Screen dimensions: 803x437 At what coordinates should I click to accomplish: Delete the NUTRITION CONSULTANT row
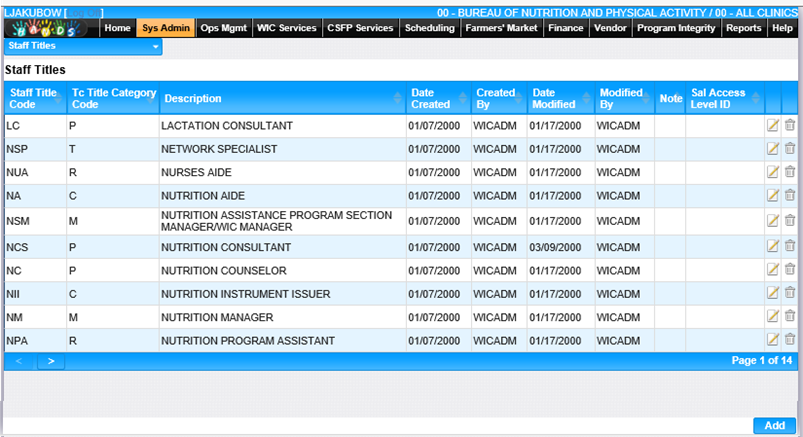pos(790,246)
